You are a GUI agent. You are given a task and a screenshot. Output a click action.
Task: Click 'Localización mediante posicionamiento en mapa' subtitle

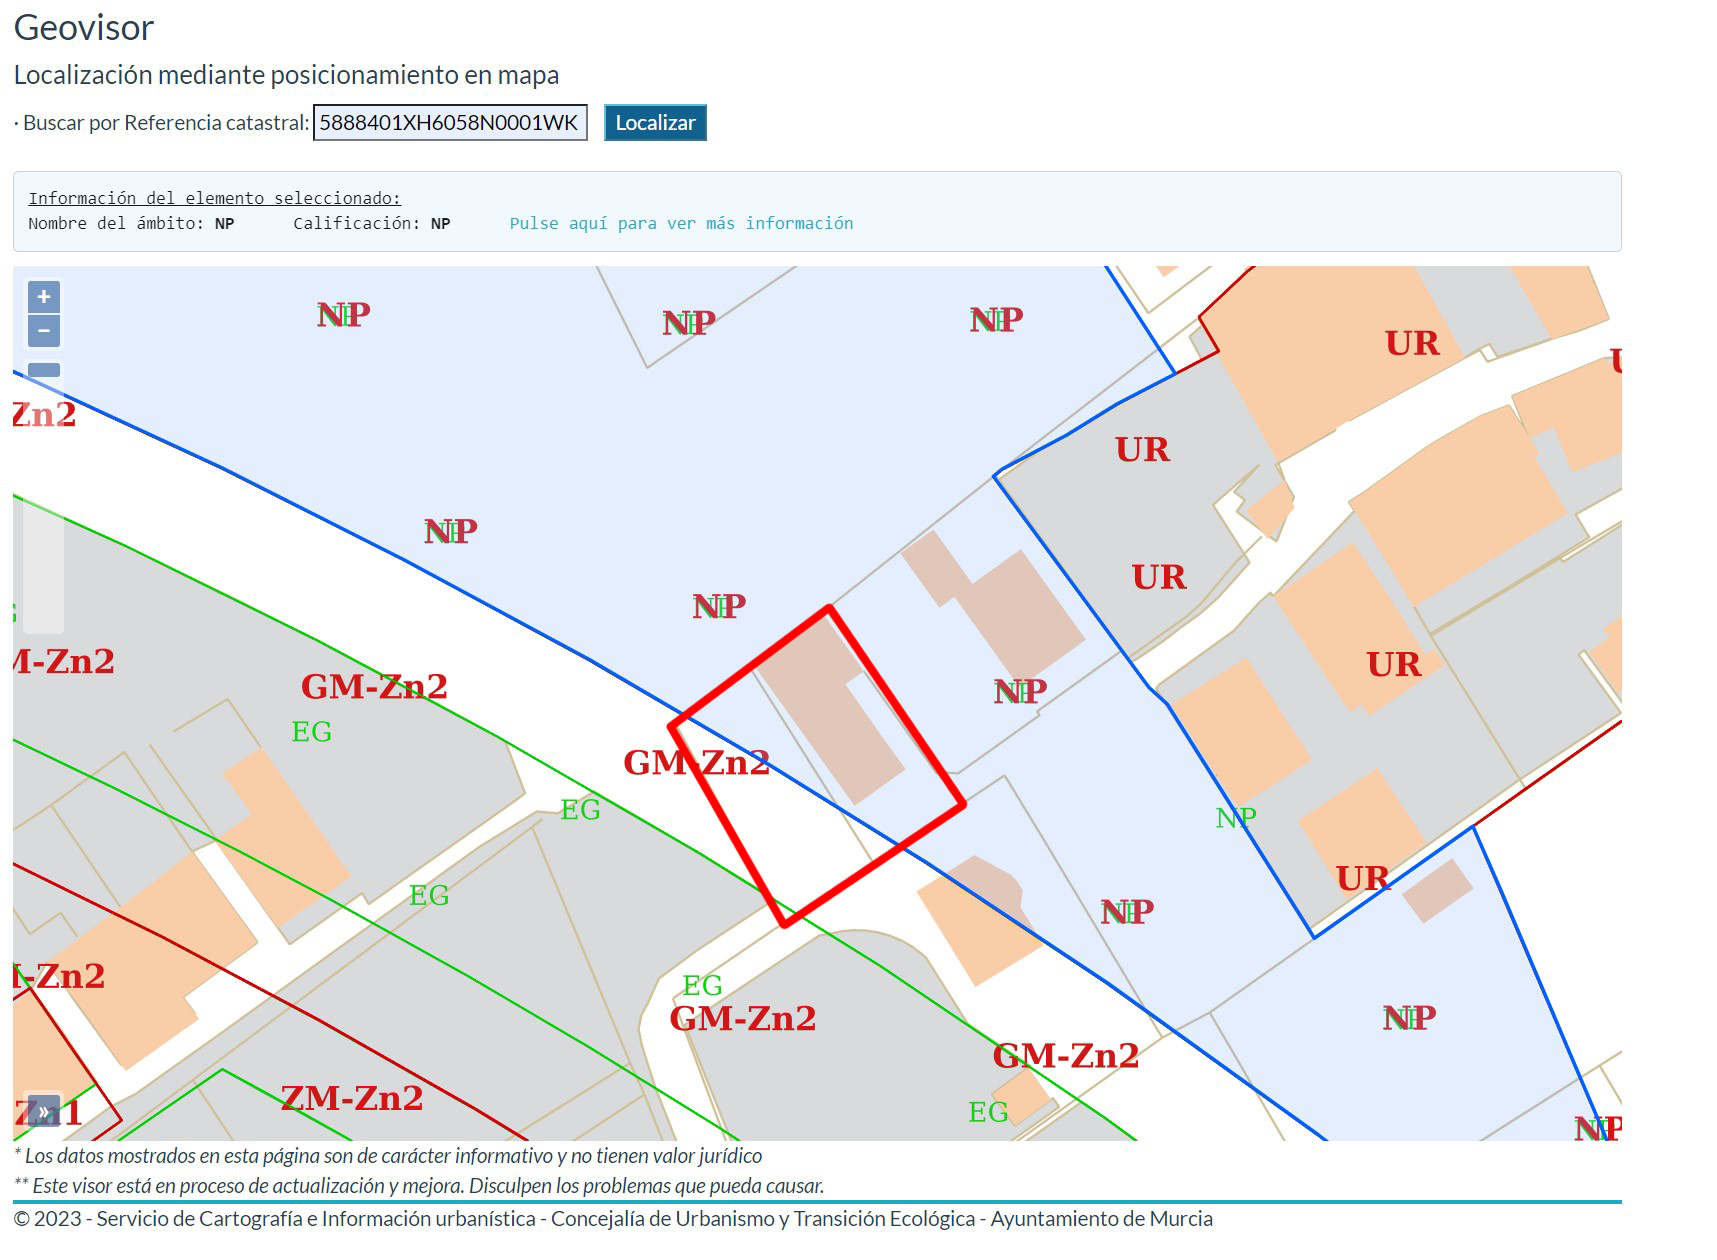click(286, 75)
